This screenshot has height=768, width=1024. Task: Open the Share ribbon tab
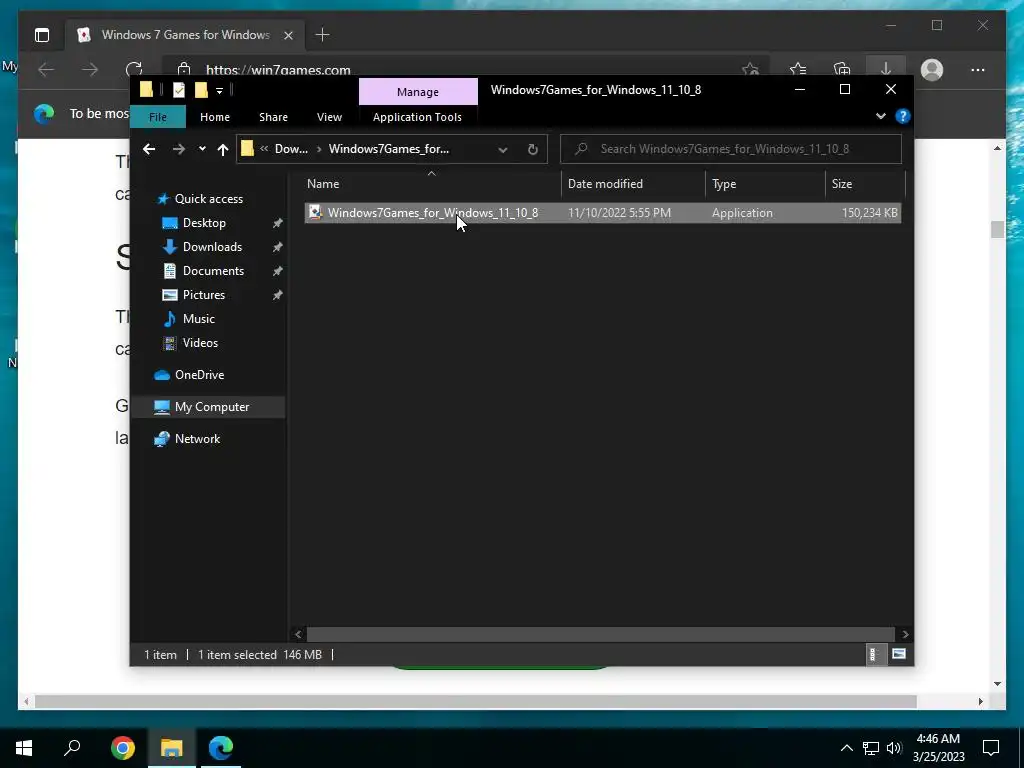pos(273,117)
